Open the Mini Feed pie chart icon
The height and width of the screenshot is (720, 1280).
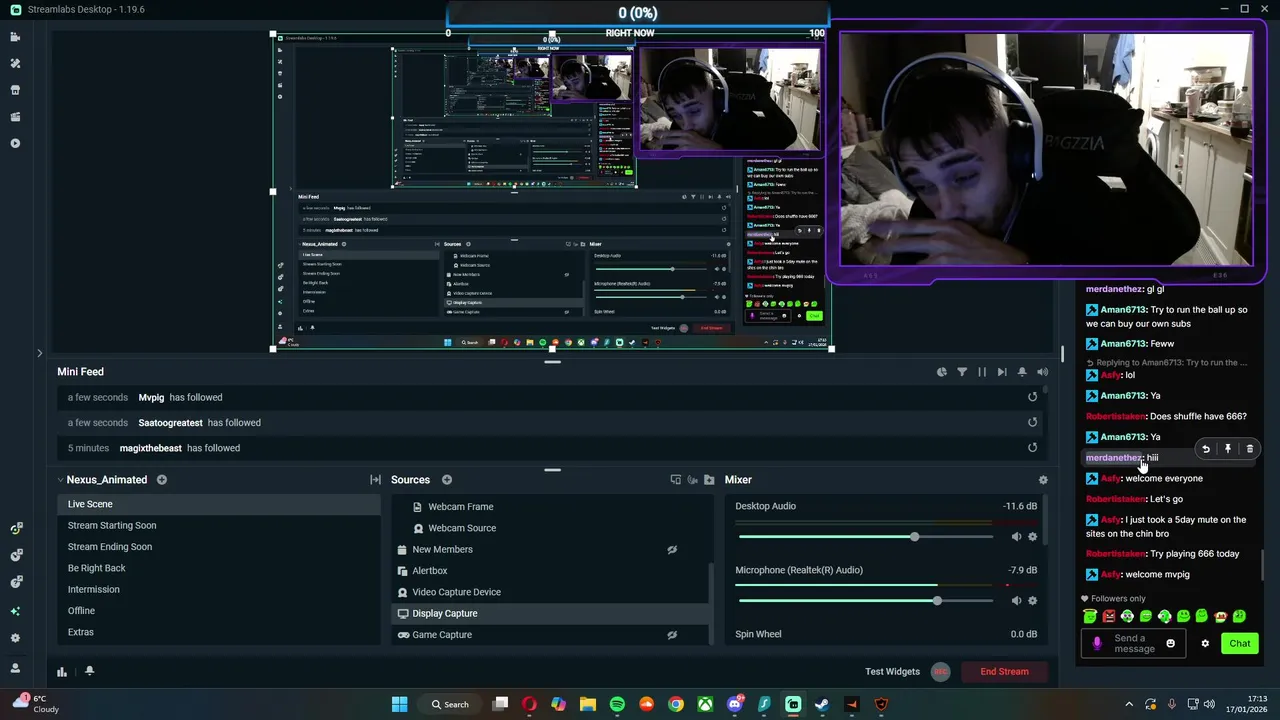(942, 372)
